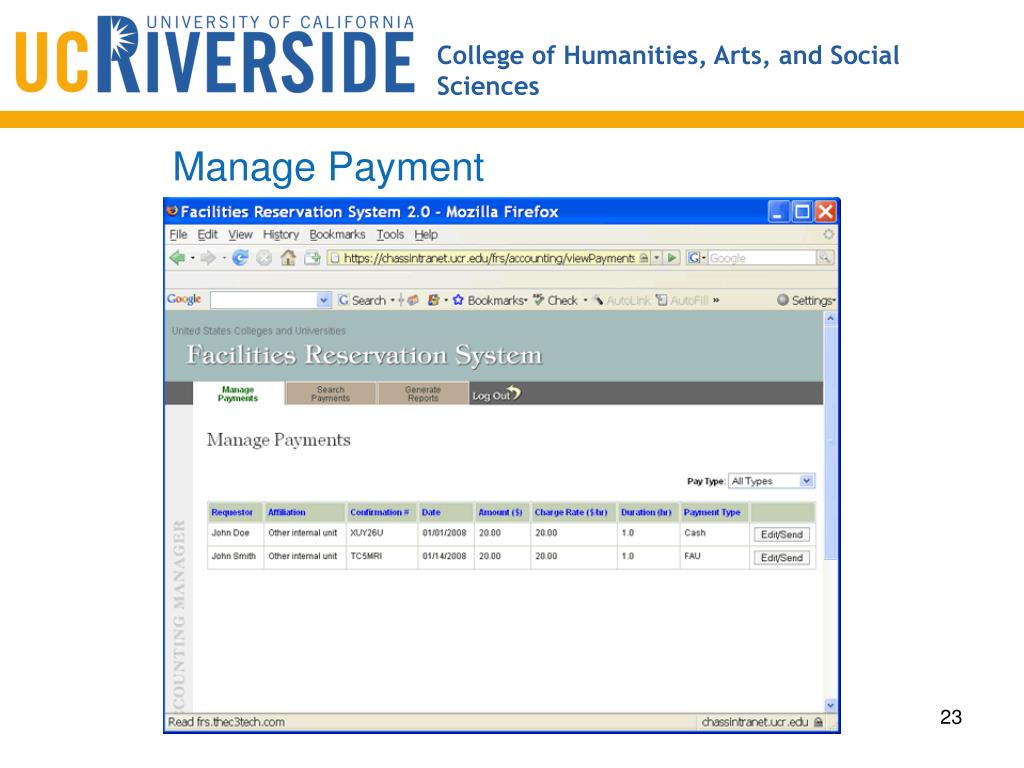
Task: Click the Log Out arrow link
Action: pyautogui.click(x=496, y=394)
